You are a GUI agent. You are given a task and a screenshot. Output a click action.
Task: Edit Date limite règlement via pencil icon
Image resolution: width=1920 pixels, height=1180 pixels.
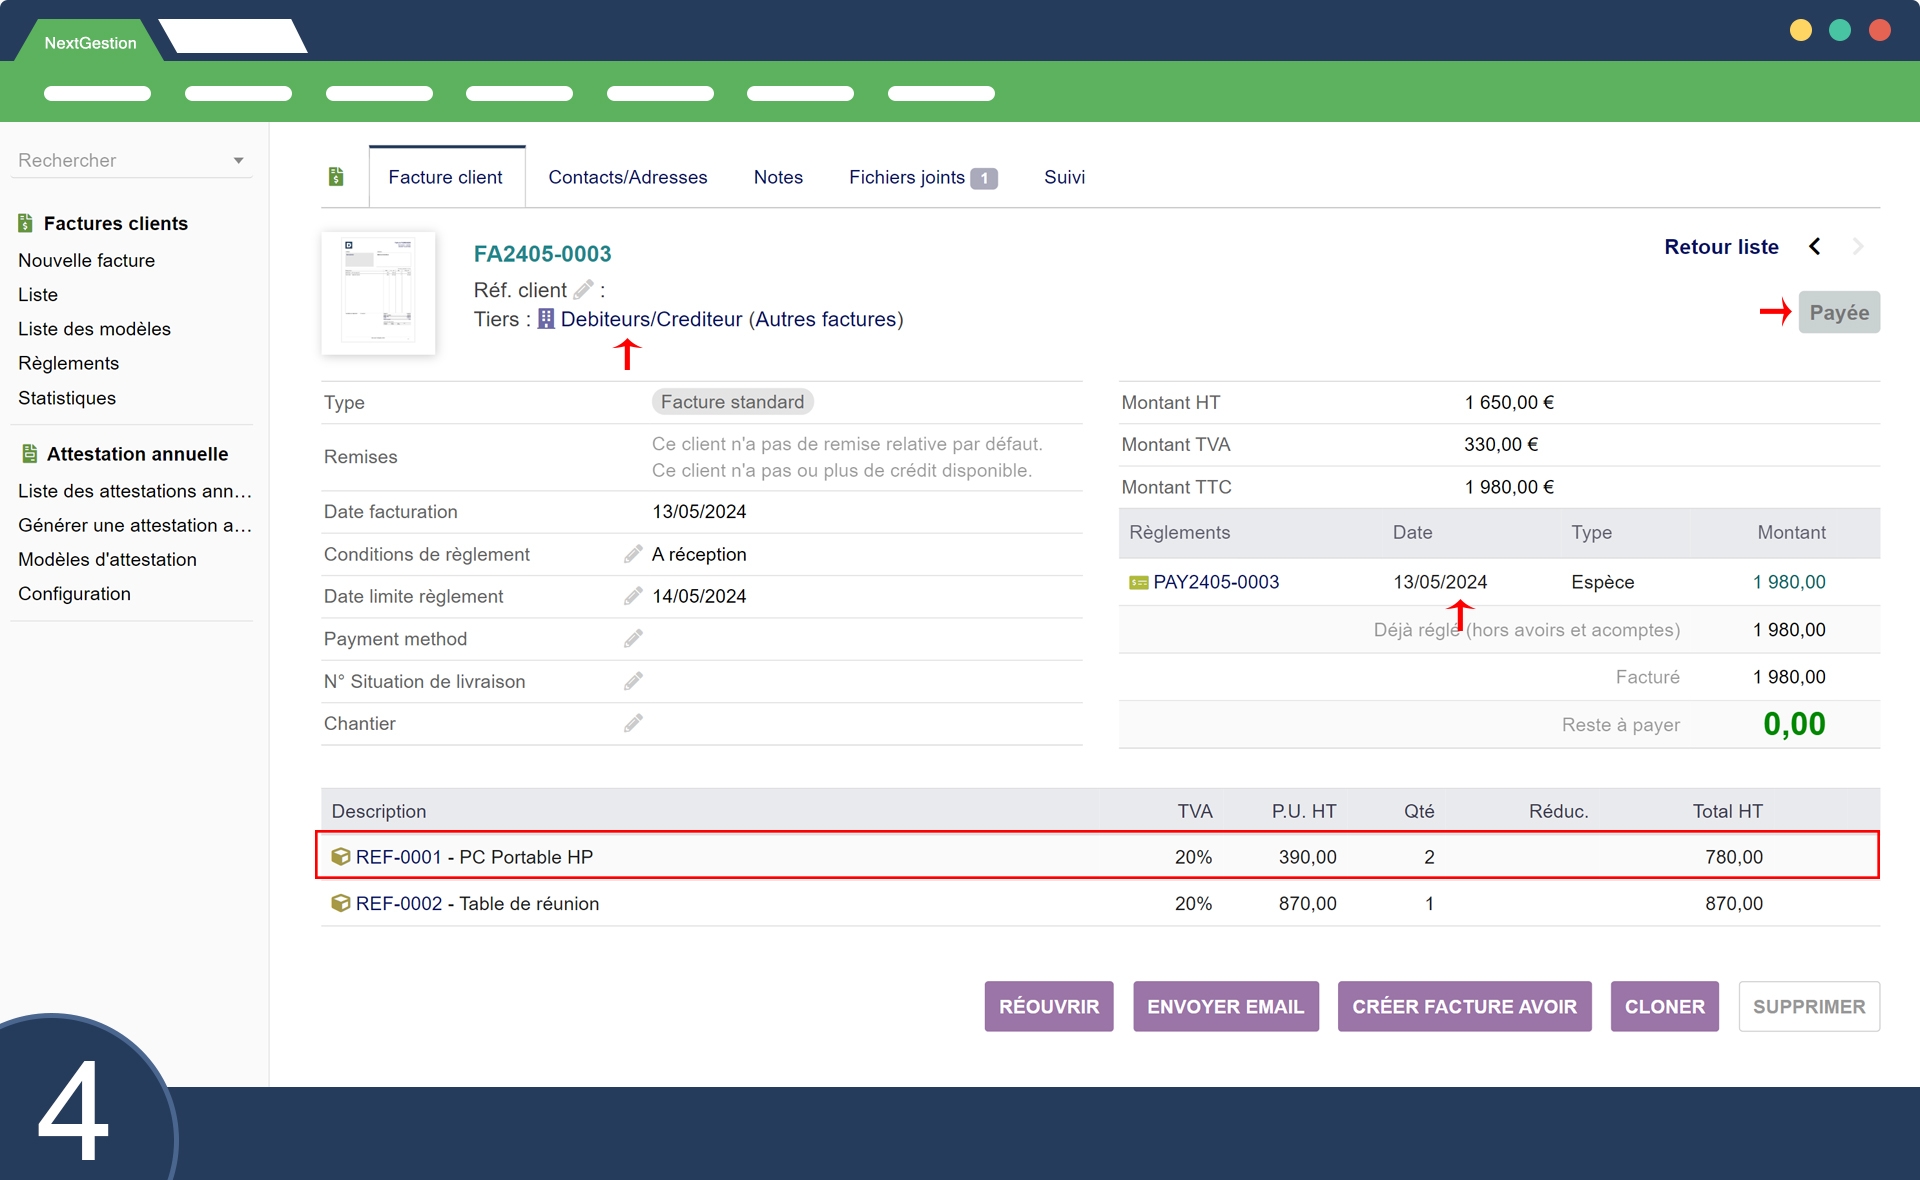[633, 596]
